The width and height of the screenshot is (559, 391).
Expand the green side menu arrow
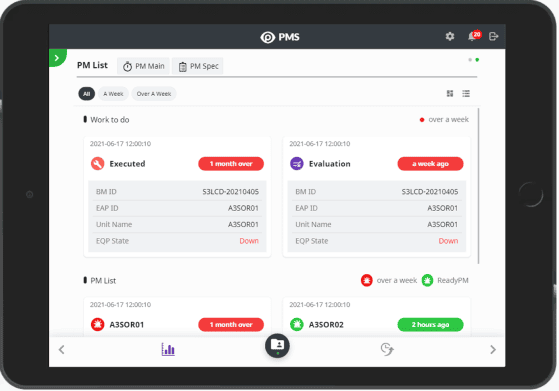click(57, 58)
